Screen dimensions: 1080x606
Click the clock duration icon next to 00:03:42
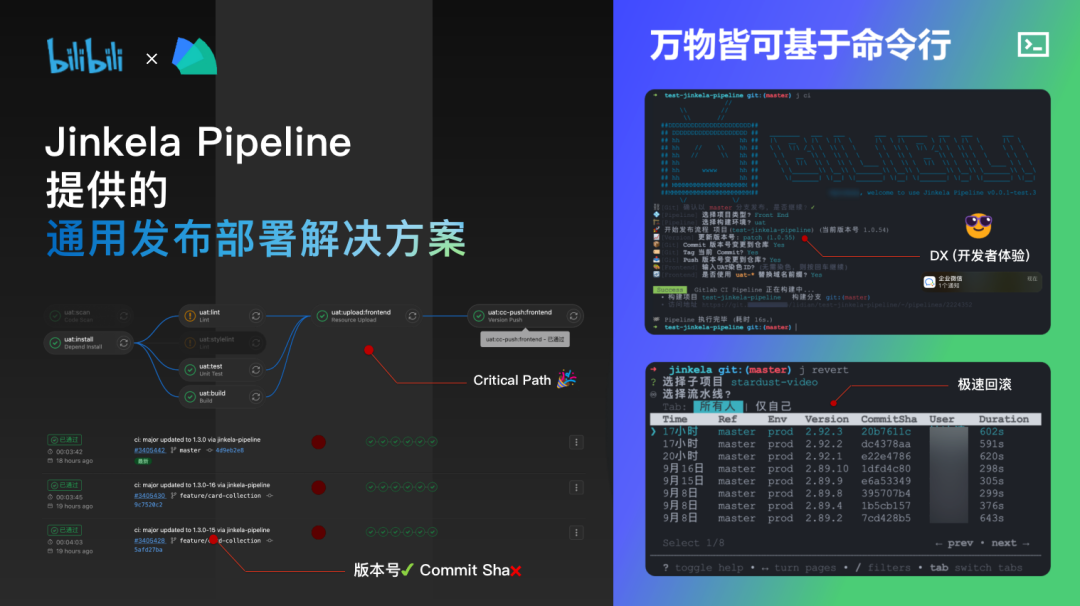[50, 452]
